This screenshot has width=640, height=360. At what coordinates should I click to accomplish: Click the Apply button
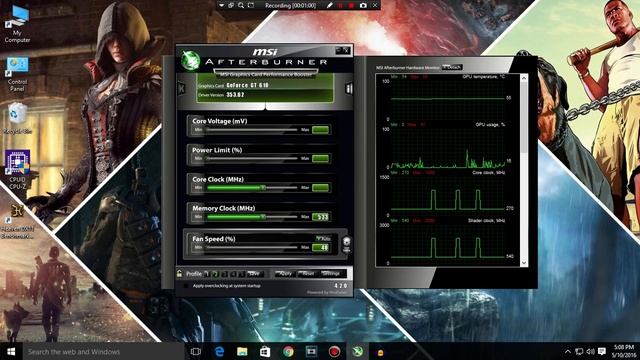[x=285, y=273]
